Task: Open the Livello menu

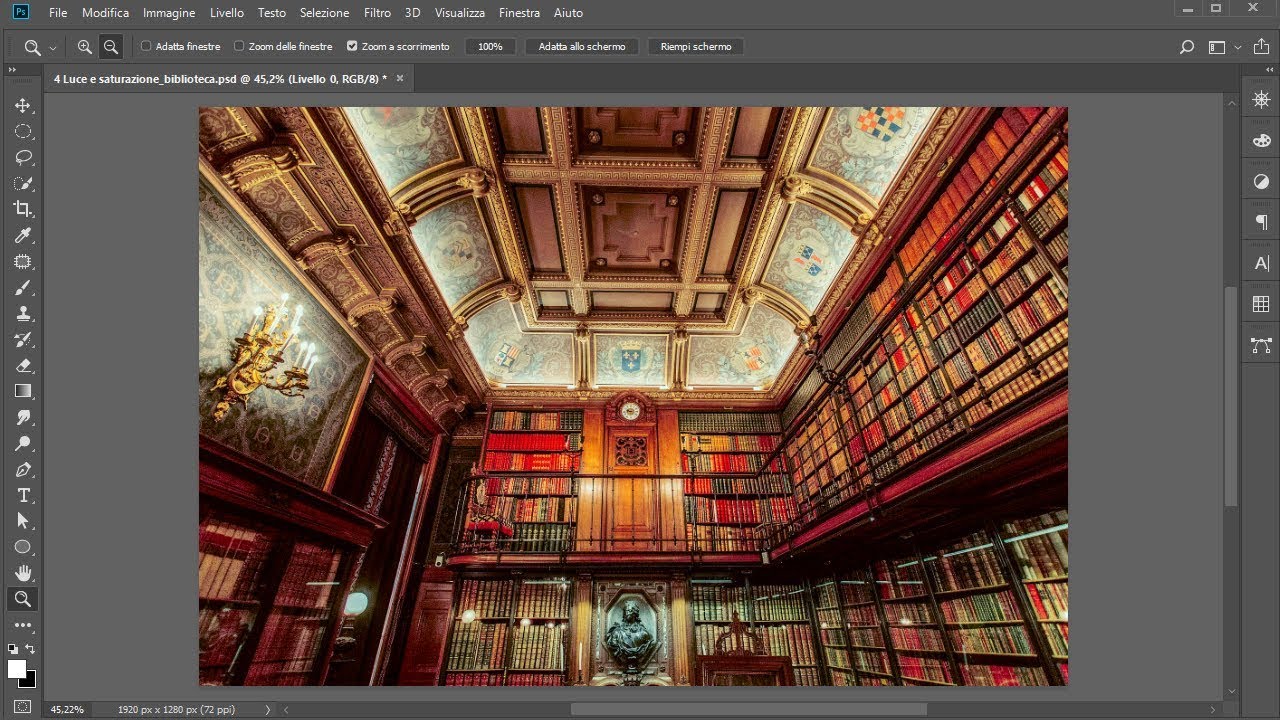Action: tap(227, 13)
